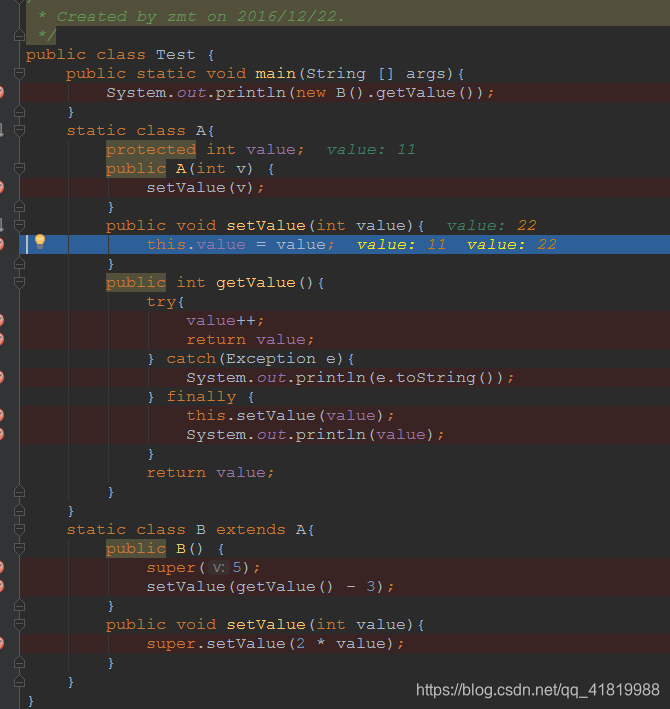Click the yellow lightbulb intention icon
670x709 pixels.
click(40, 241)
